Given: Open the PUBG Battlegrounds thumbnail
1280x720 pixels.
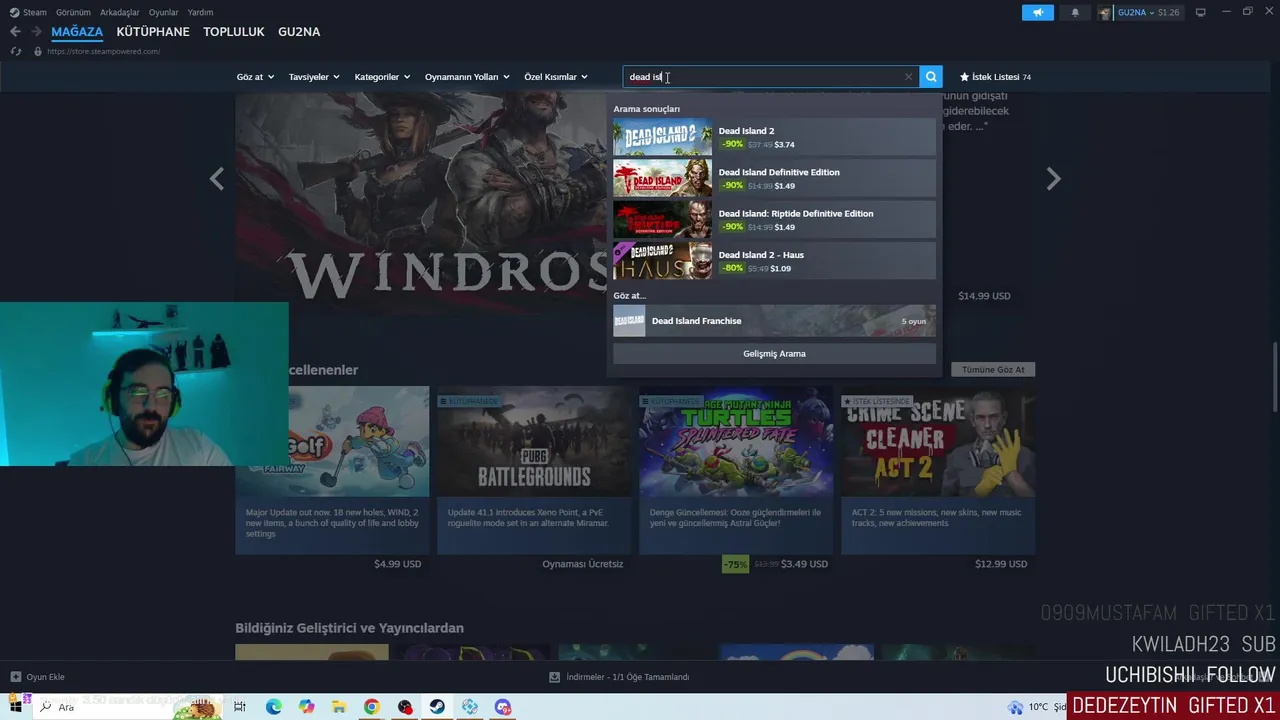Looking at the screenshot, I should (x=534, y=441).
